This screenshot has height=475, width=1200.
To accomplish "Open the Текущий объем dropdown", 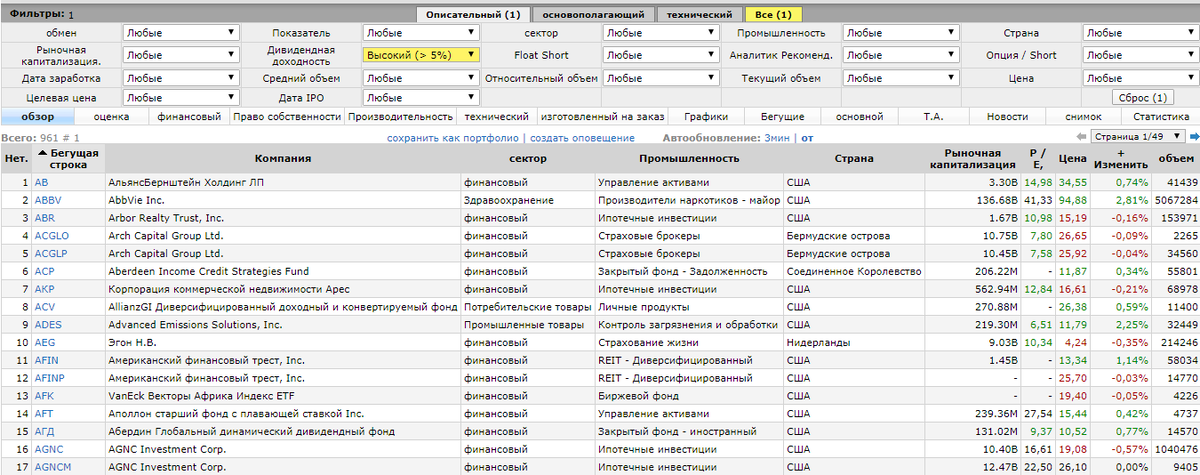I will coord(902,77).
